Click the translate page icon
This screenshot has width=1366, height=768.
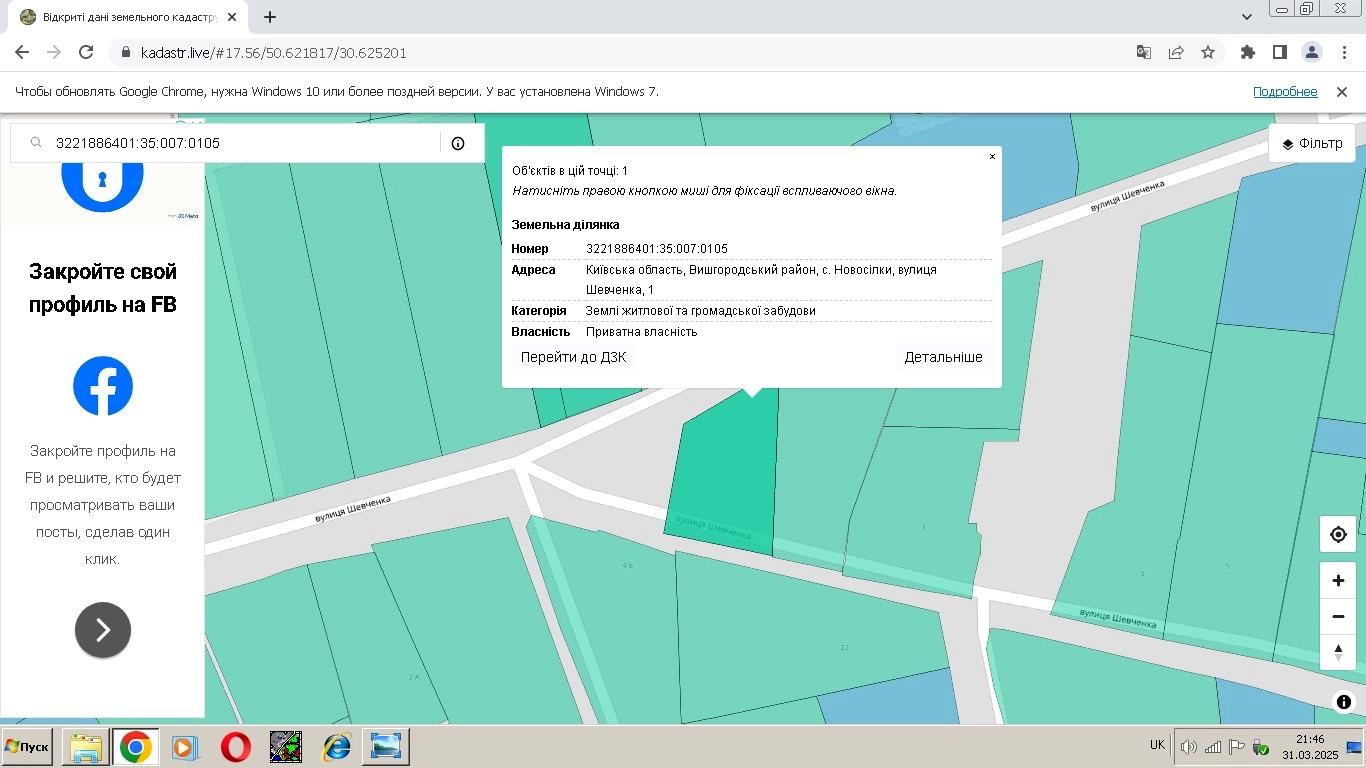(x=1144, y=53)
